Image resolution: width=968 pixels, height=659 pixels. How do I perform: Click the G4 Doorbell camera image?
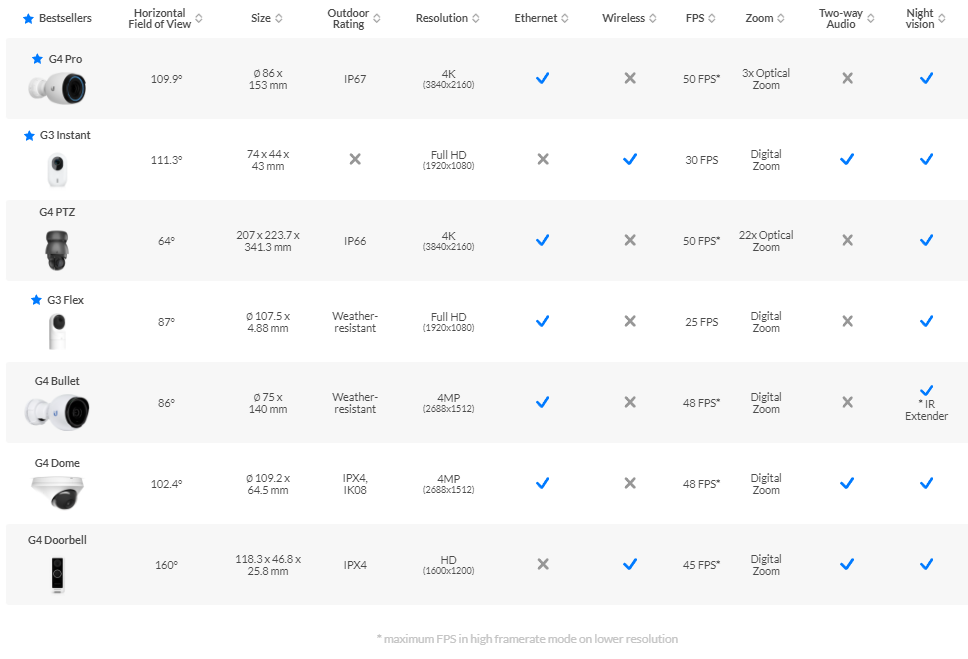point(57,575)
